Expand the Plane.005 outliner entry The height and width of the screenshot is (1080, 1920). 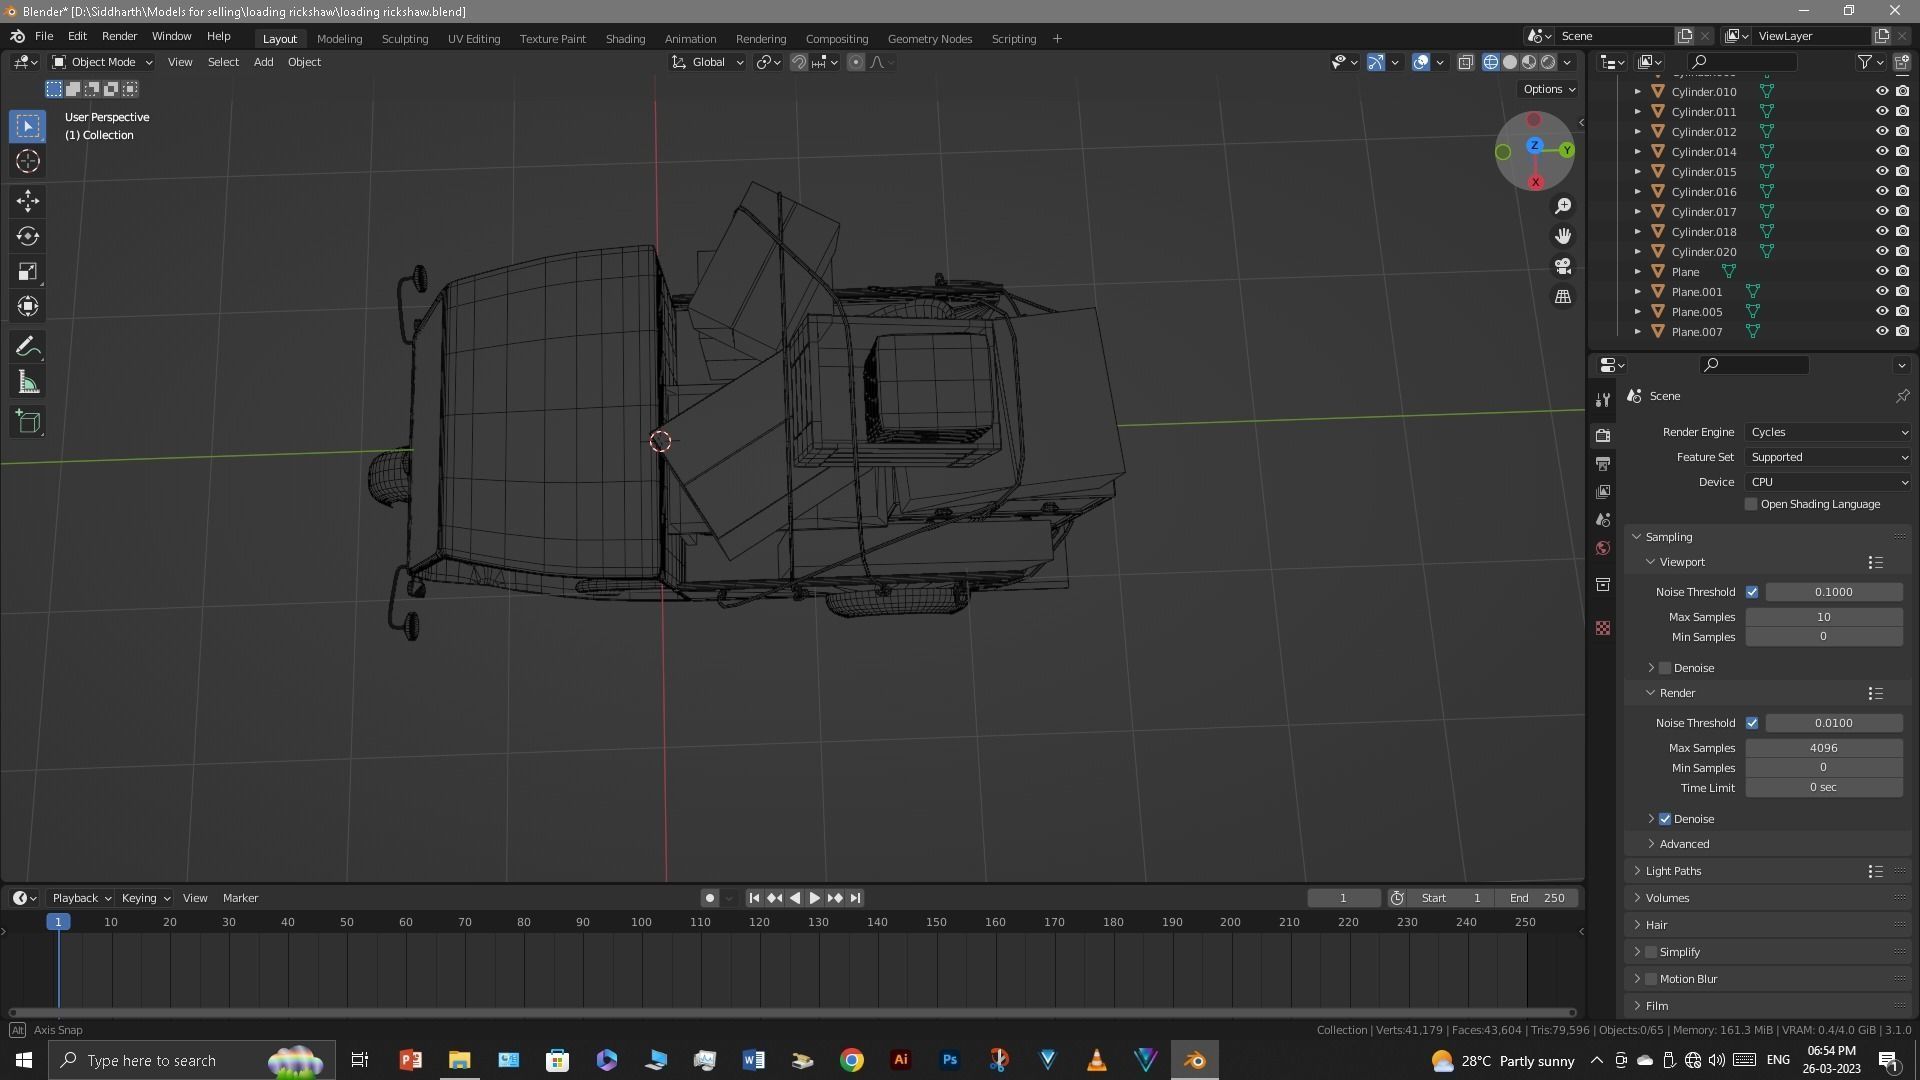point(1637,312)
